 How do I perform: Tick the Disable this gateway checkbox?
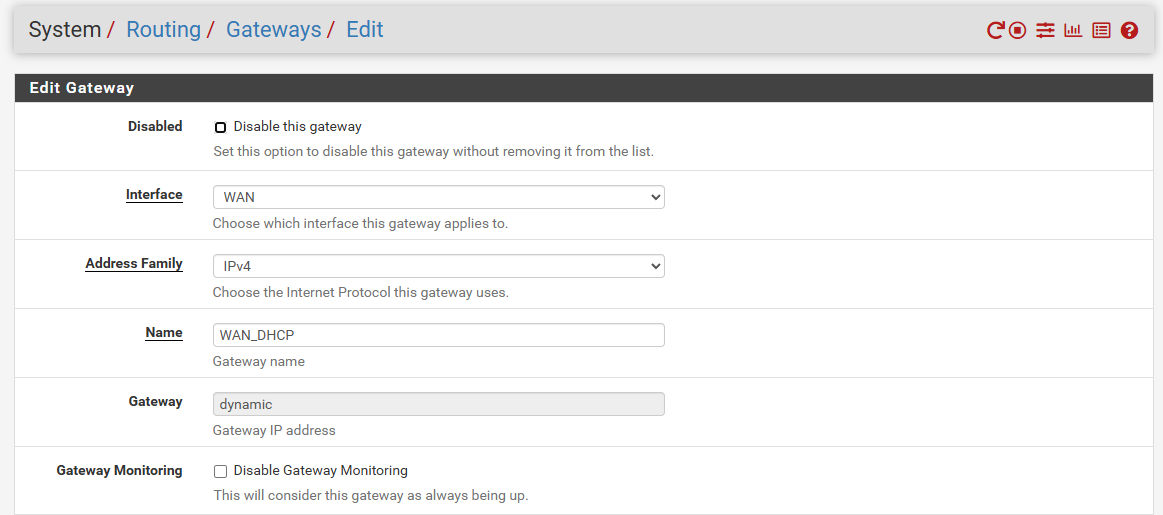coord(220,128)
